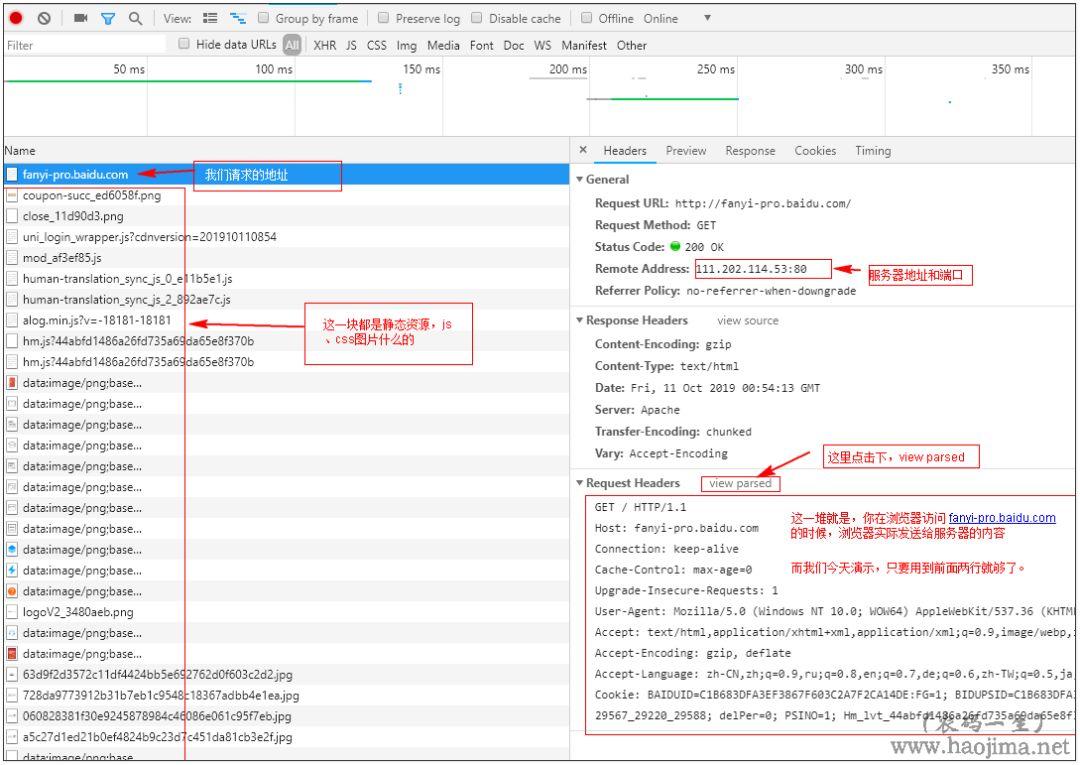Click the clear network log icon

(42, 17)
